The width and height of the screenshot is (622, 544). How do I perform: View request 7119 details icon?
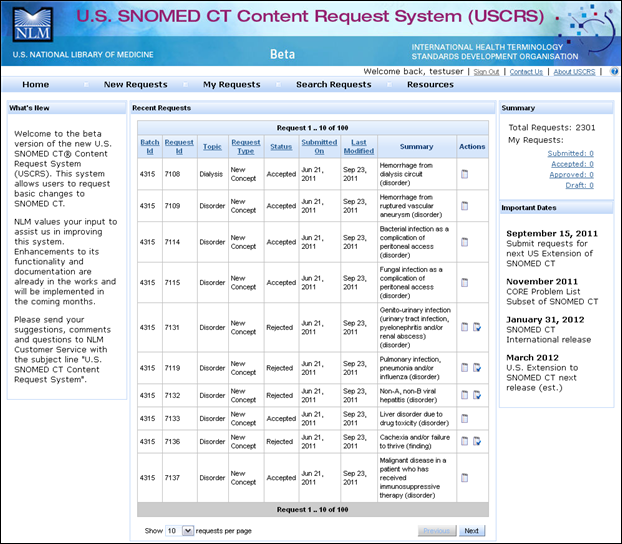click(465, 367)
